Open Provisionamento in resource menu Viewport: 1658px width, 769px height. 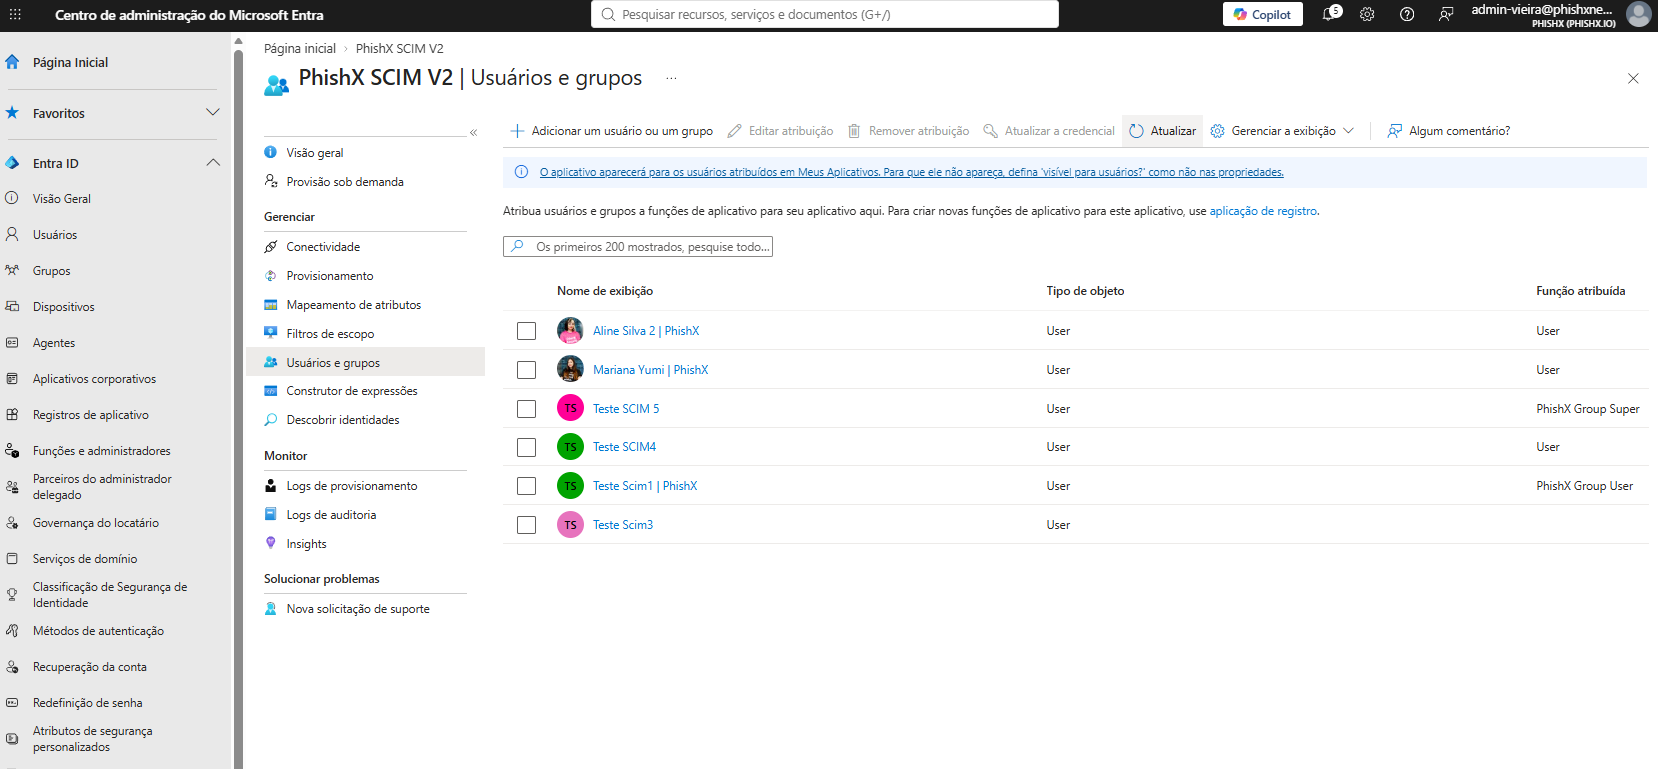click(330, 275)
